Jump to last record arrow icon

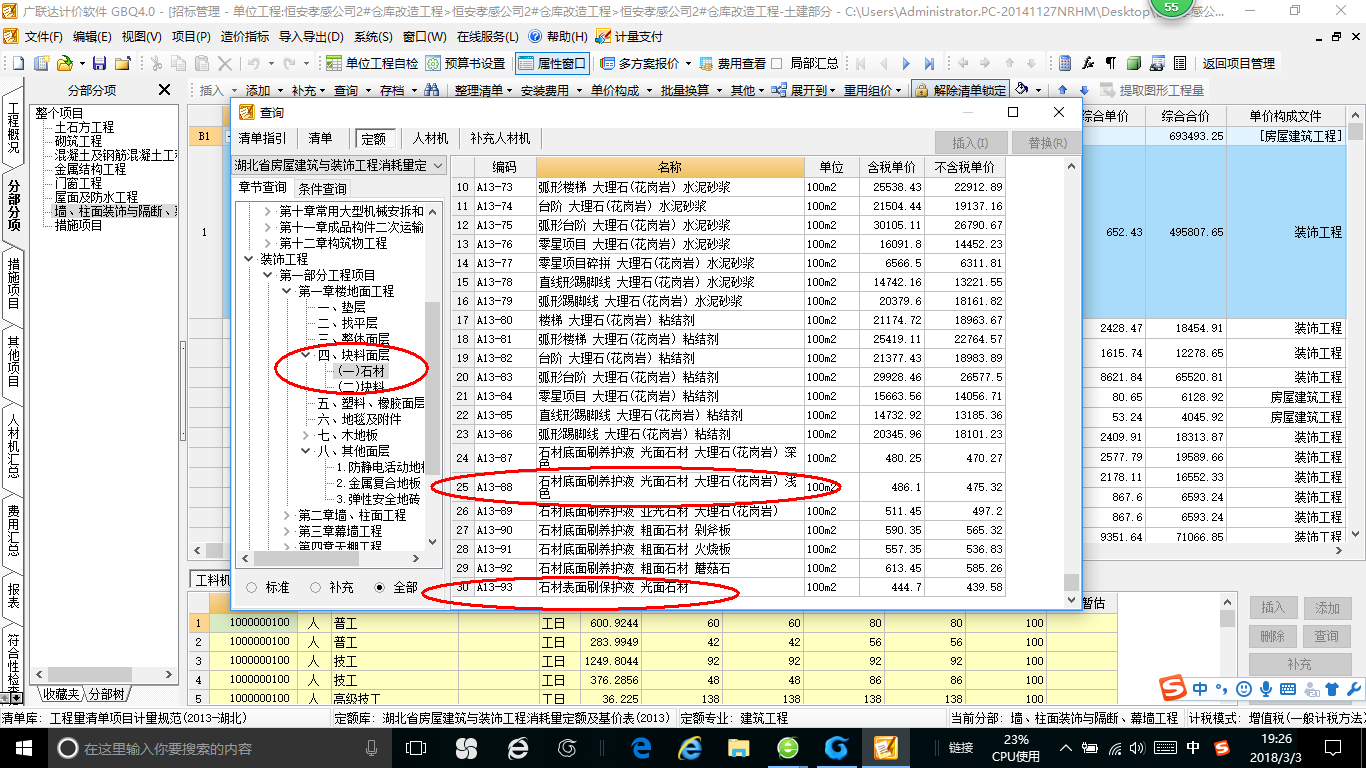[x=929, y=63]
